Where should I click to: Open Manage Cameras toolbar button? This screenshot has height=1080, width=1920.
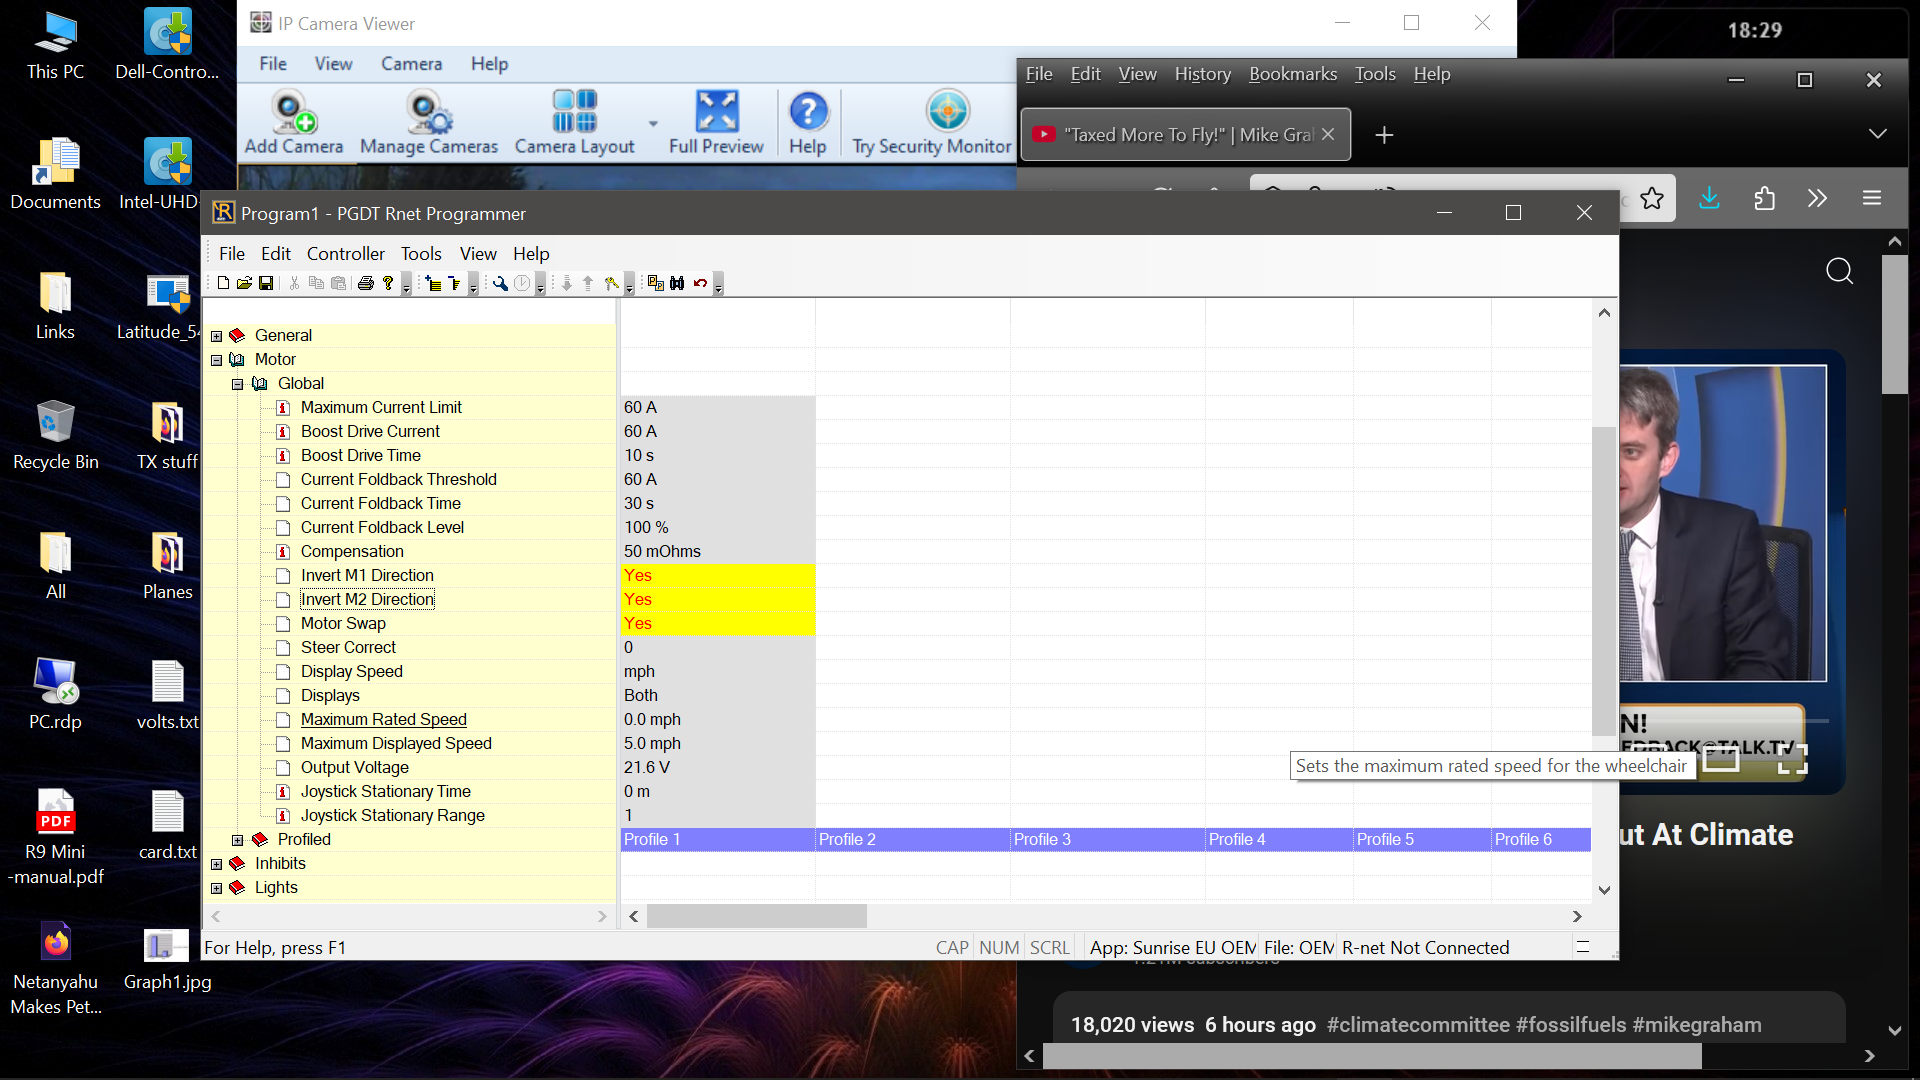pyautogui.click(x=428, y=122)
